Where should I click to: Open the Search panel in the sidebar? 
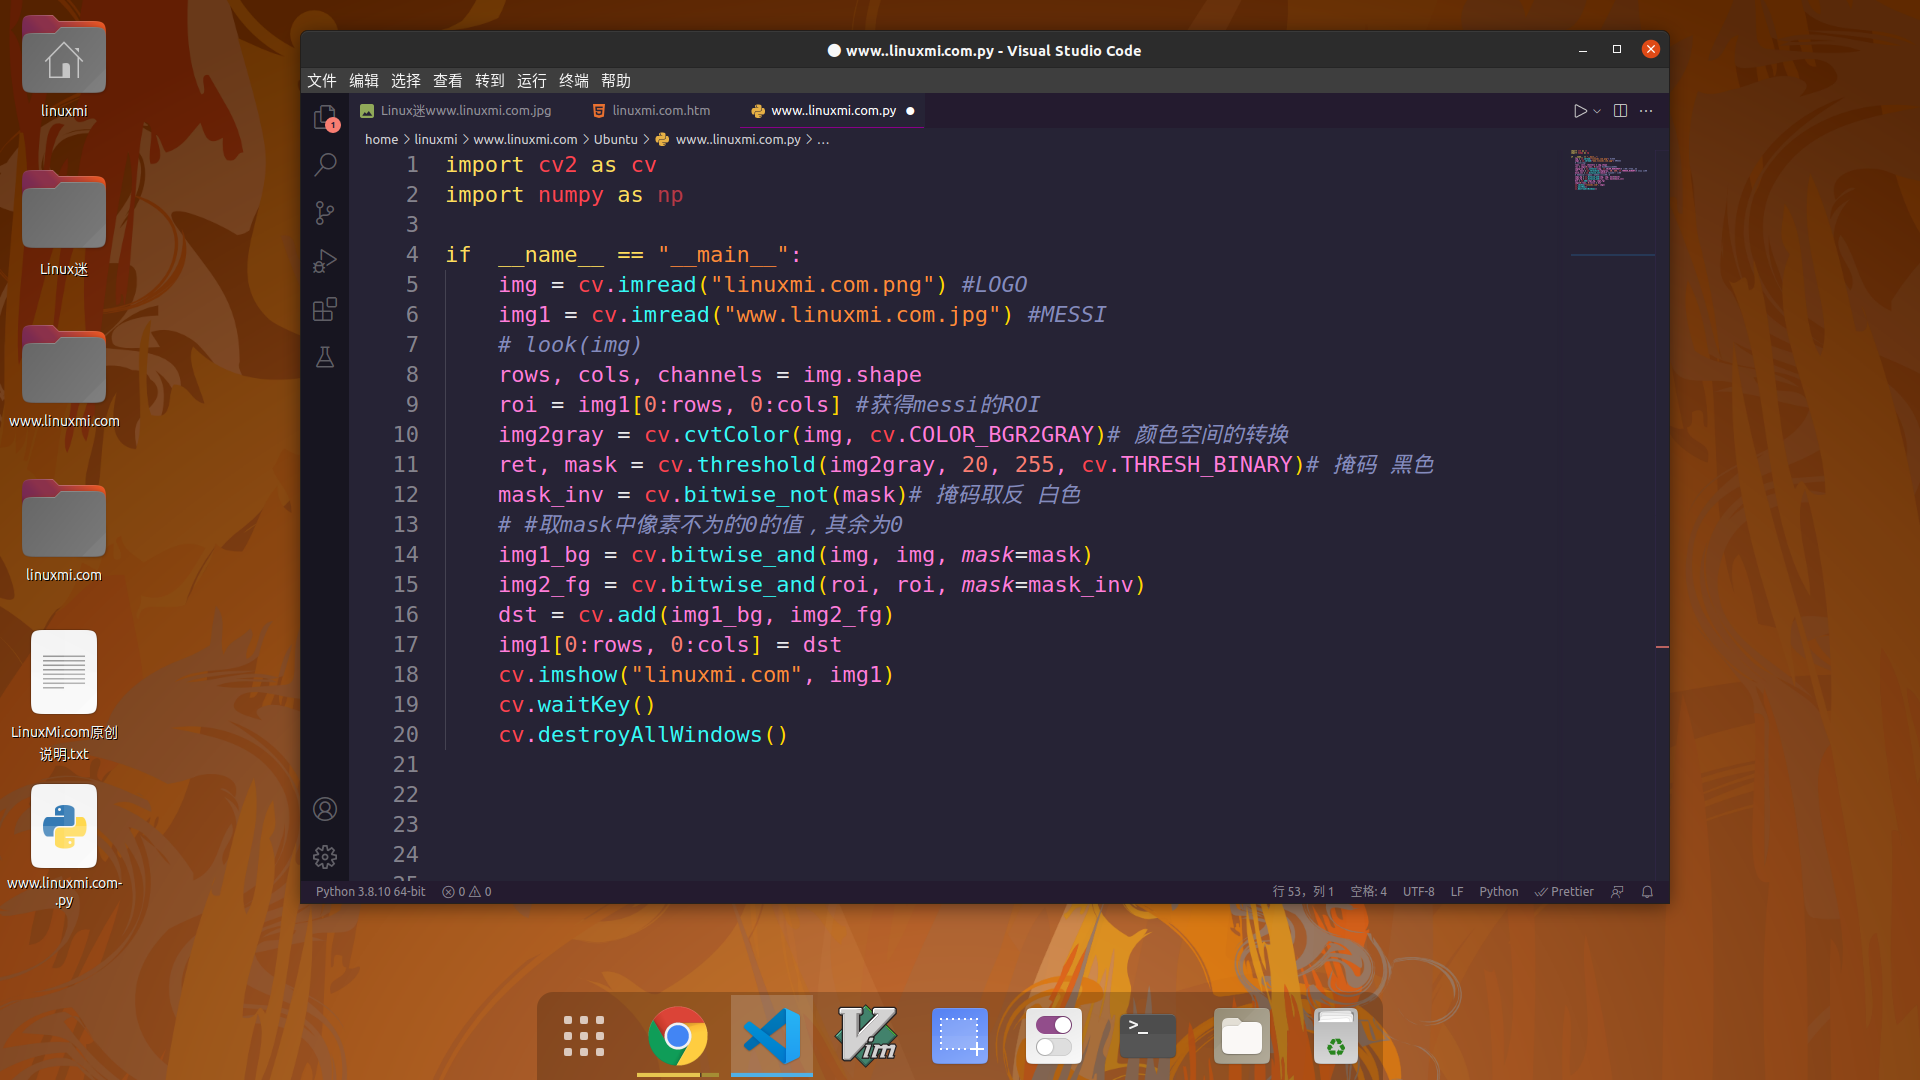[x=325, y=164]
